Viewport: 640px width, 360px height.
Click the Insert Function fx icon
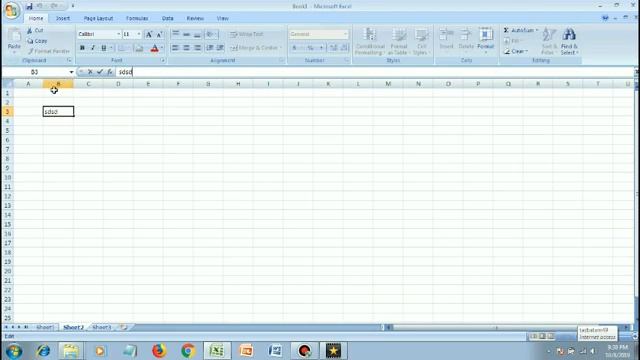pyautogui.click(x=109, y=72)
